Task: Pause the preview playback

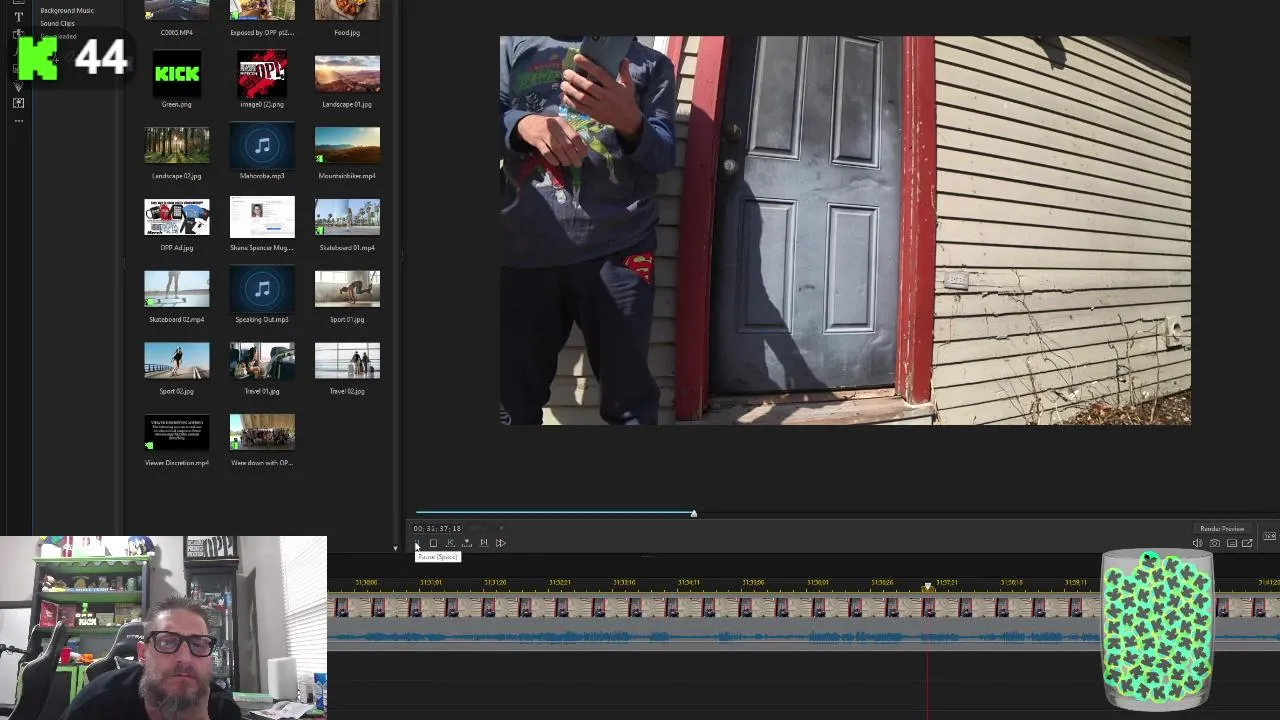Action: pyautogui.click(x=417, y=543)
